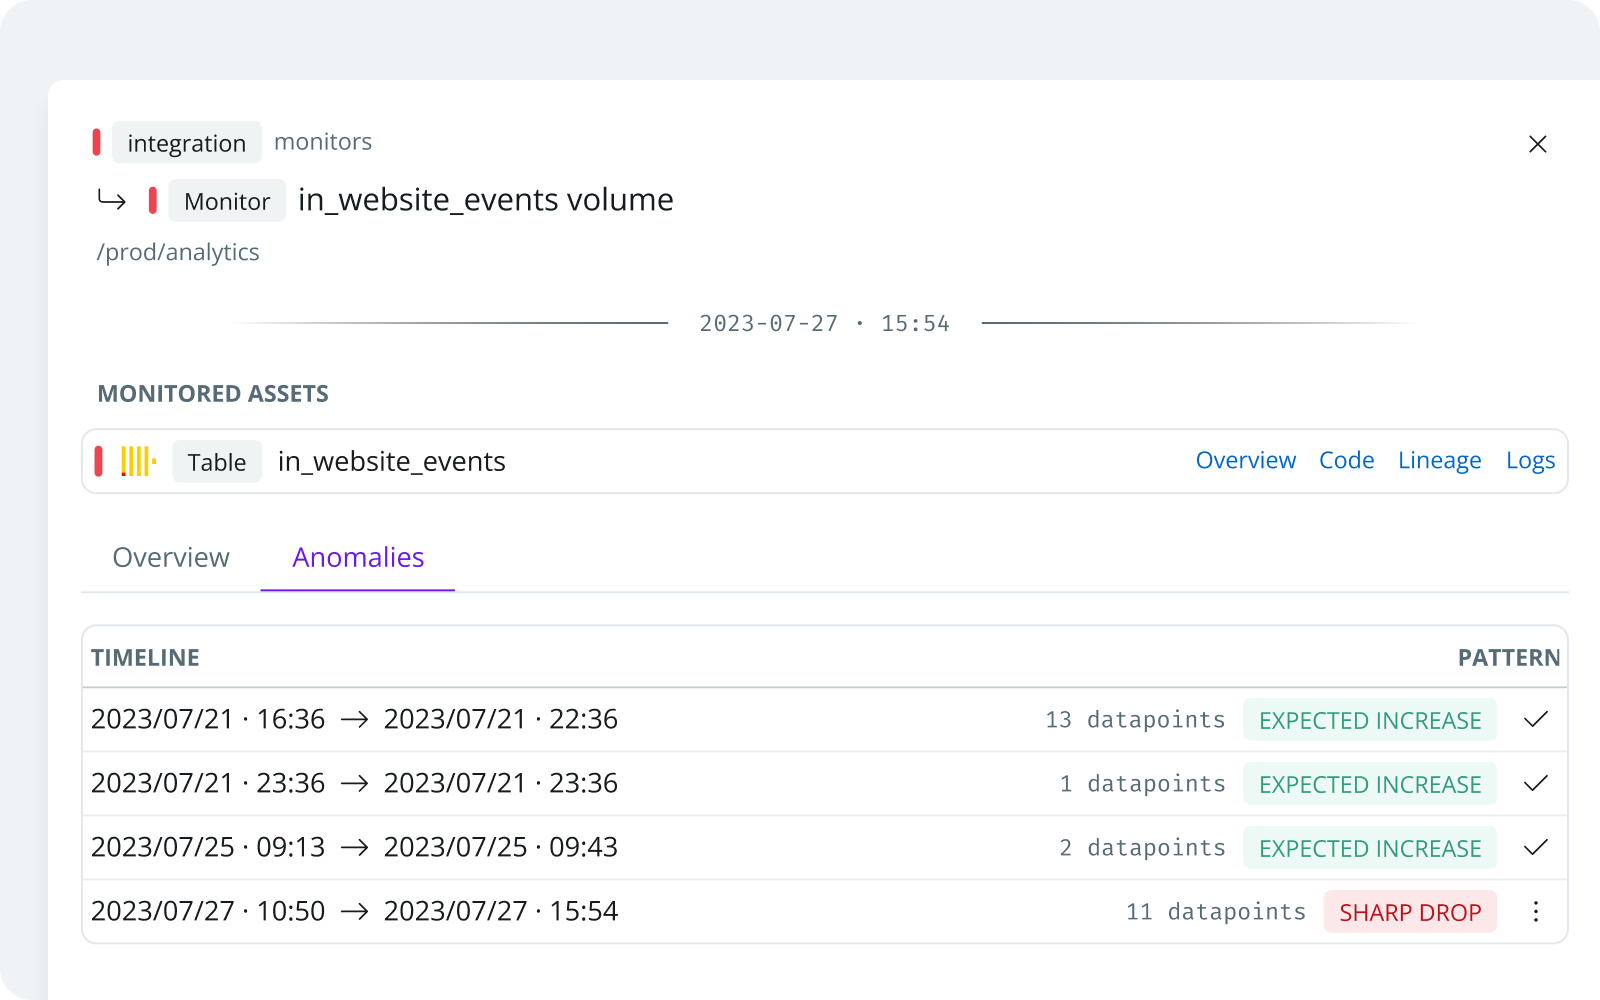This screenshot has width=1600, height=1000.
Task: Select the anomaly starting 2023/07/25 · 09:13
Action: click(824, 847)
